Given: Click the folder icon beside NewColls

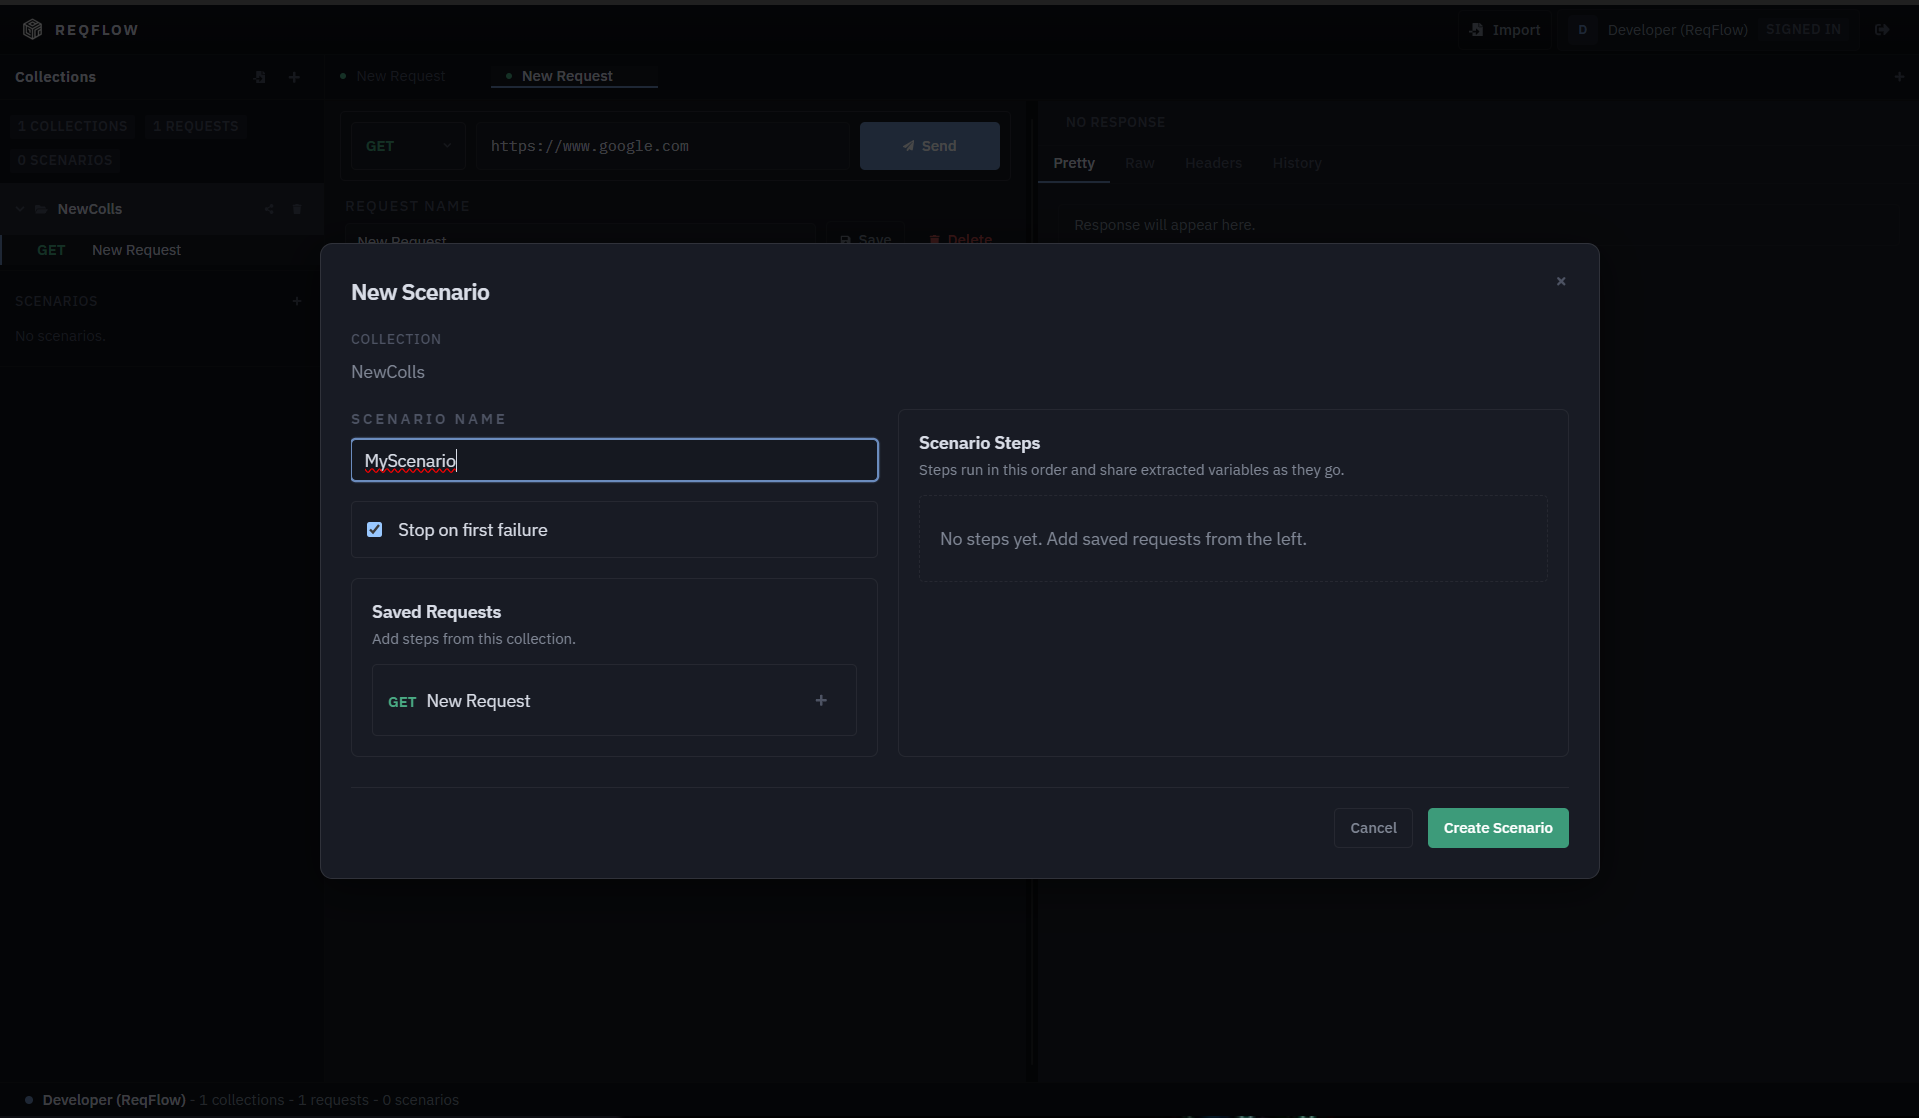Looking at the screenshot, I should point(41,209).
